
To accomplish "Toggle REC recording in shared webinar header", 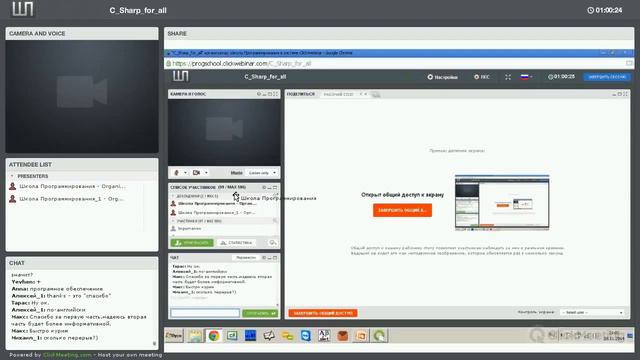I will point(482,77).
